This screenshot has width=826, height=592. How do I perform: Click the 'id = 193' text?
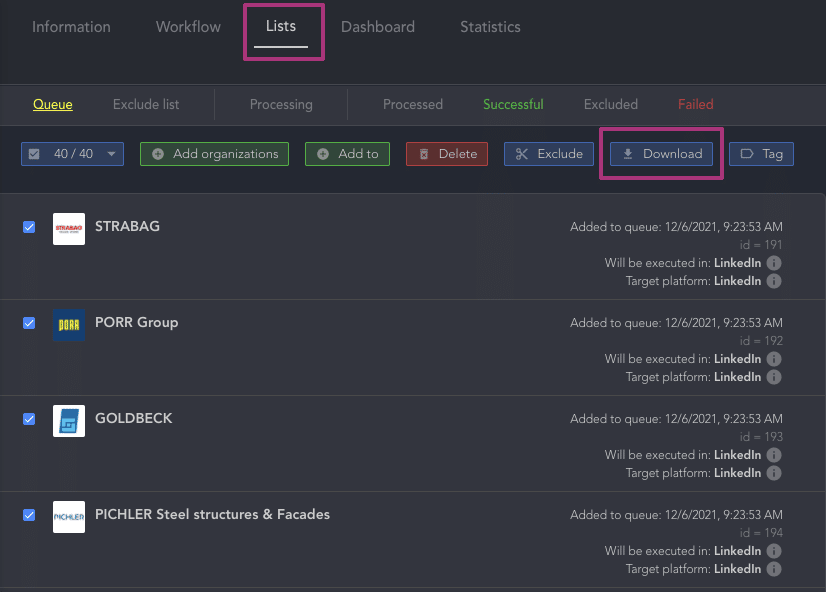[761, 437]
